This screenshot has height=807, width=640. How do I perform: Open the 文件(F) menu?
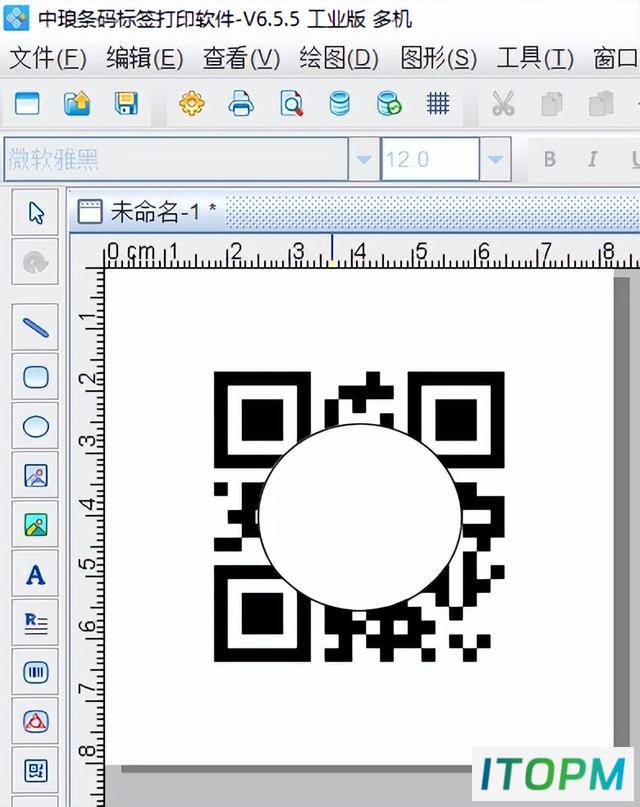point(48,58)
